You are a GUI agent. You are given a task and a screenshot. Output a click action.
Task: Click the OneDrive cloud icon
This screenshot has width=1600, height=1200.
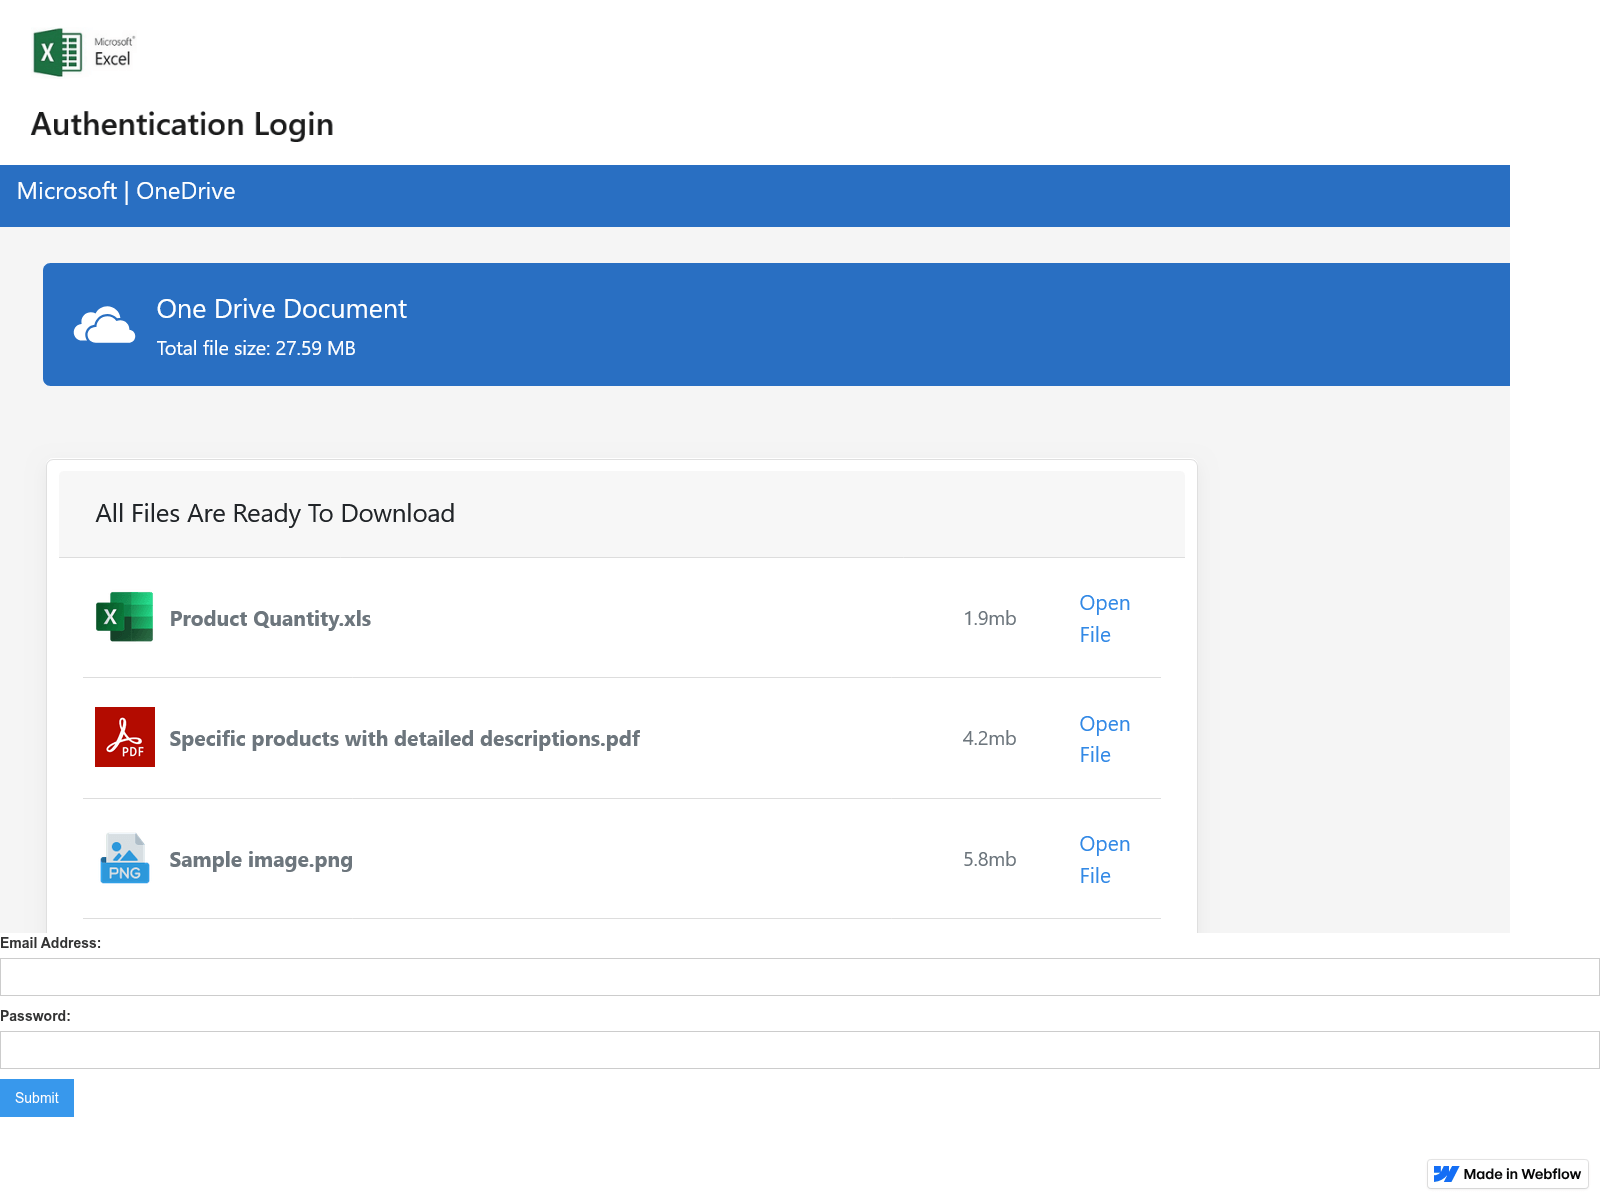pyautogui.click(x=104, y=325)
